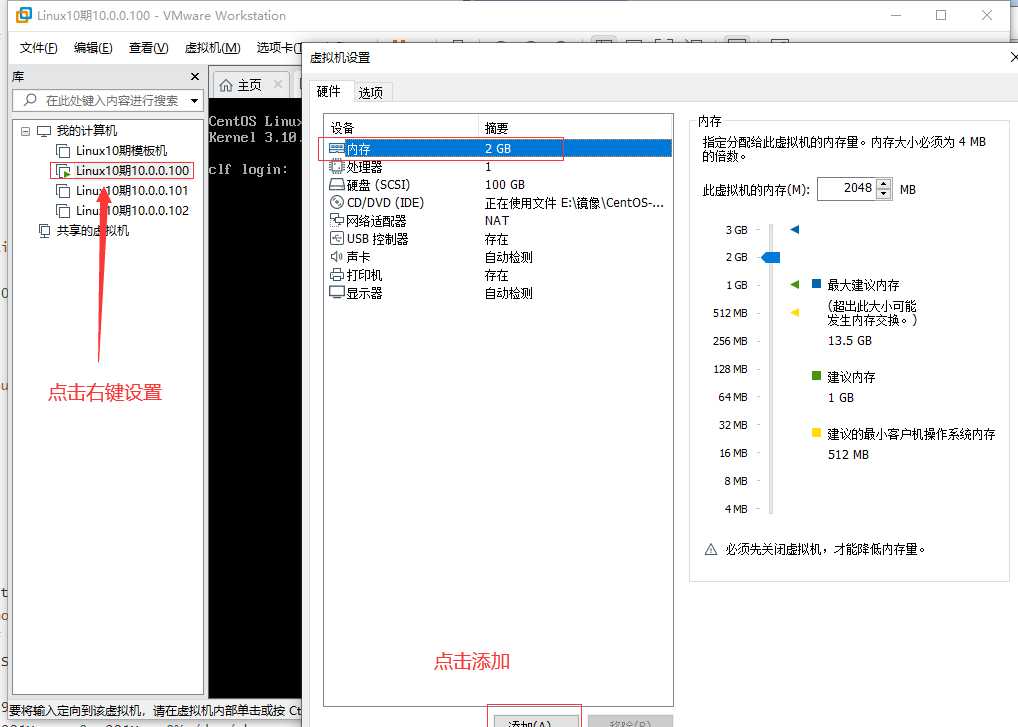Screen dimensions: 1018x727
Task: Select the 内存 memory device row
Action: (x=497, y=149)
